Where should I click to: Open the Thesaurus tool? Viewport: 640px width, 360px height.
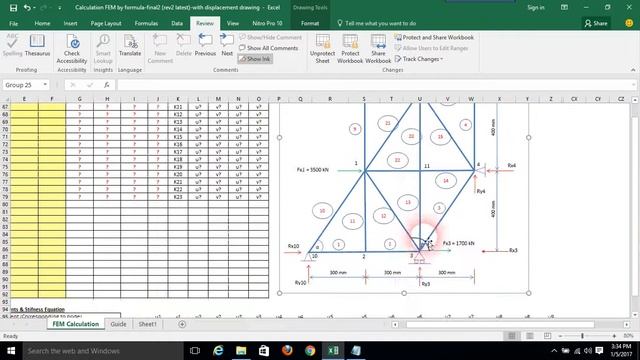37,45
